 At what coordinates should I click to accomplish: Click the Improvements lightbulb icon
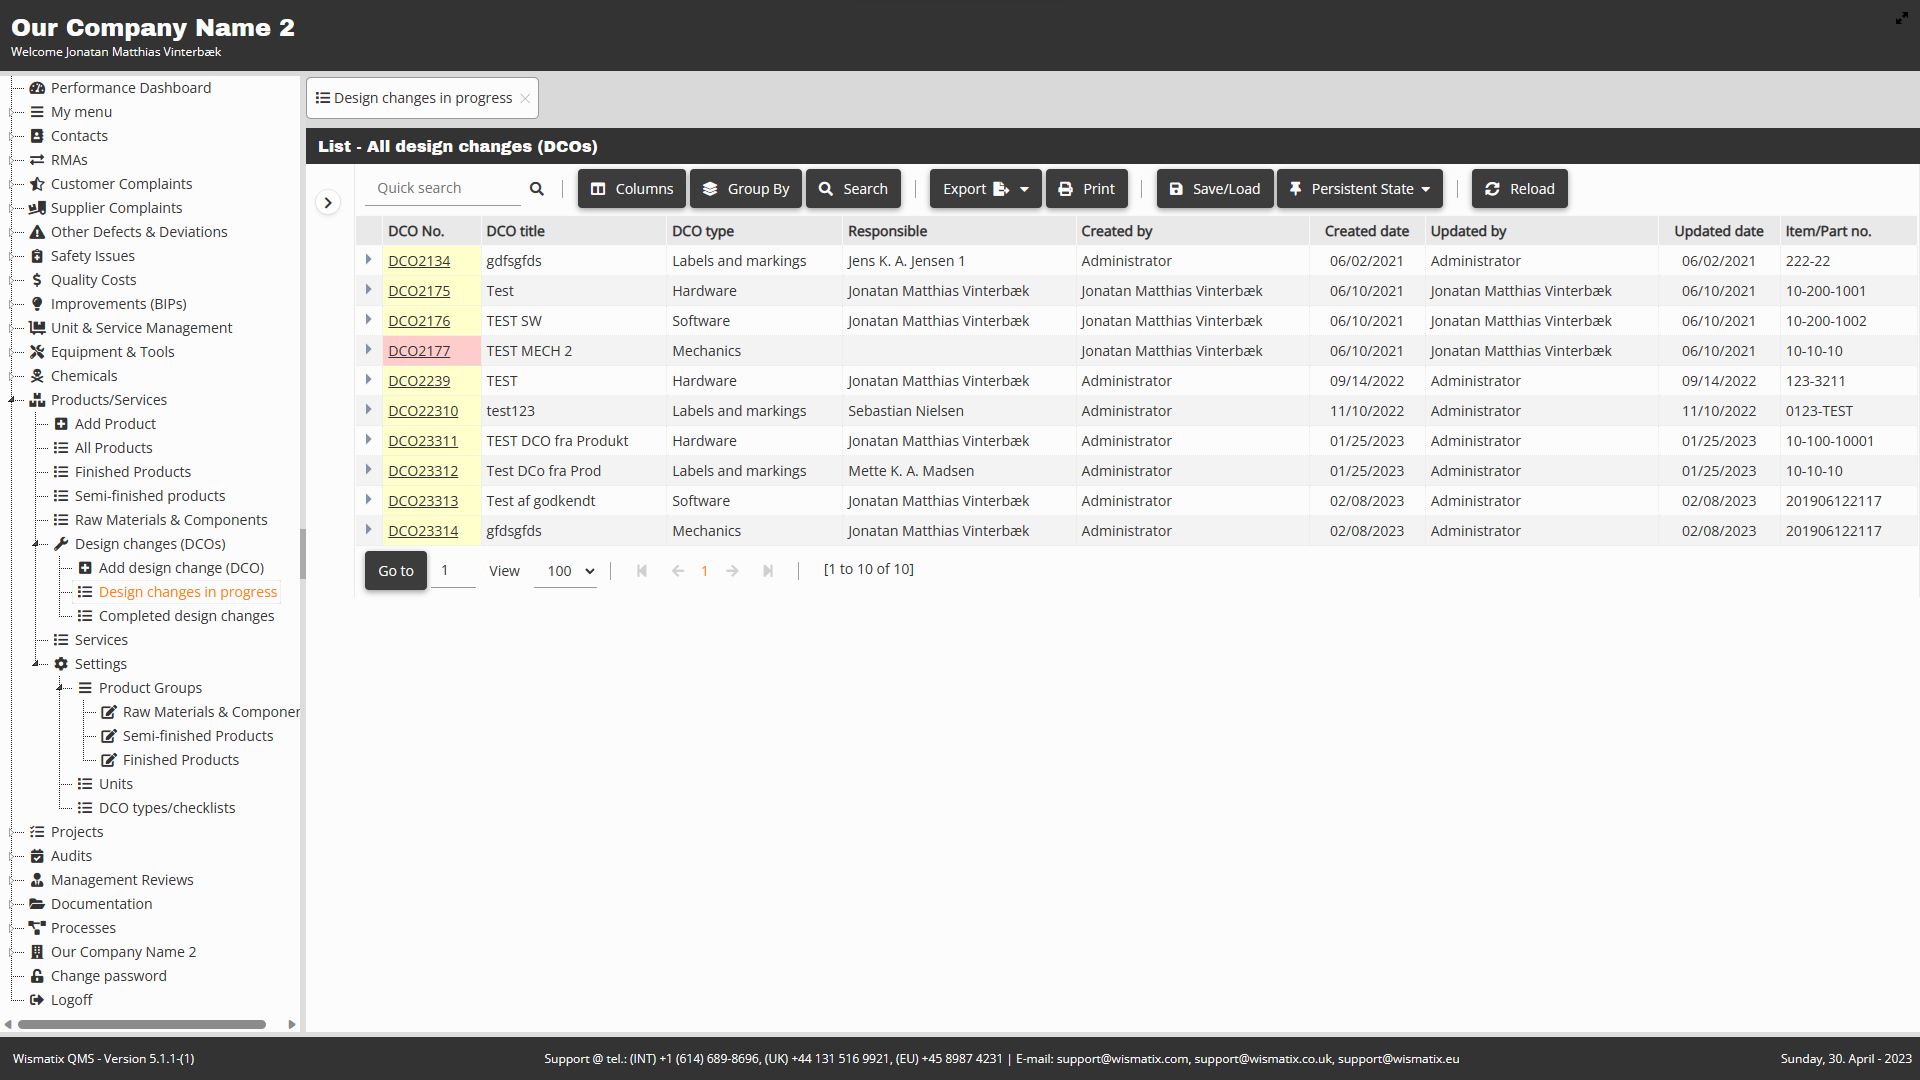[37, 304]
